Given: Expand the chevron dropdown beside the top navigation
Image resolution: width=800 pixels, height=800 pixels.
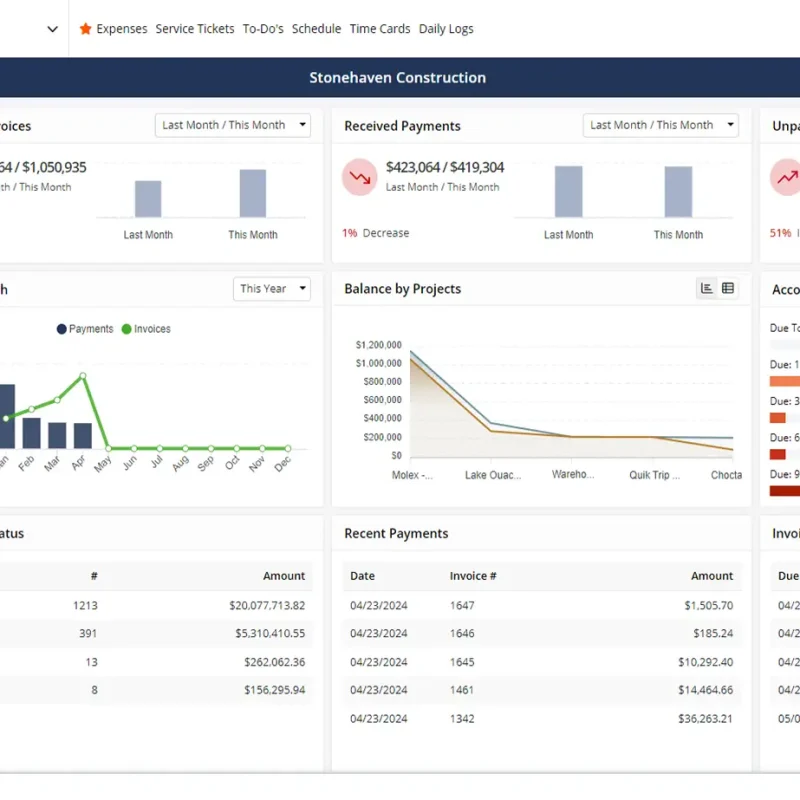Looking at the screenshot, I should click(53, 29).
